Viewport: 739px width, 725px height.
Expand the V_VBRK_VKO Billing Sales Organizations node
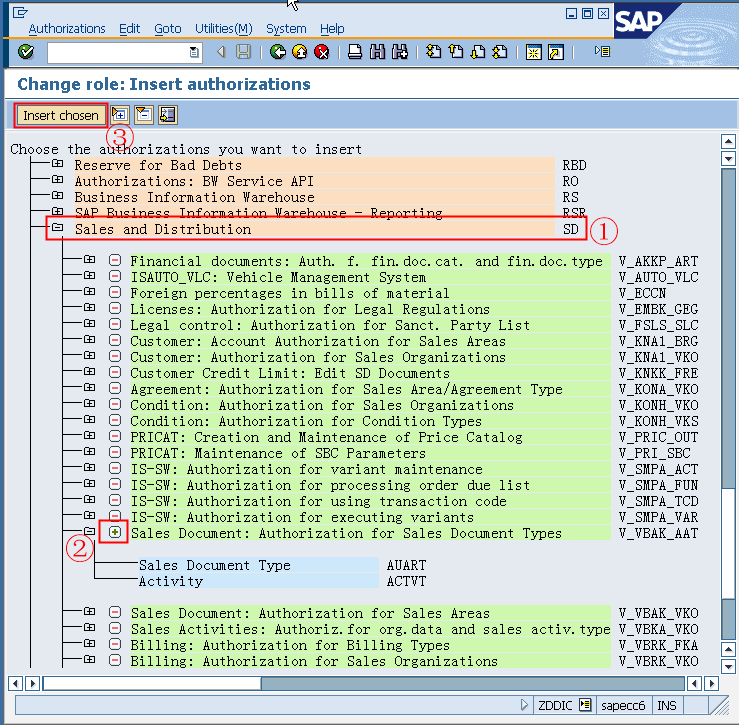click(90, 659)
